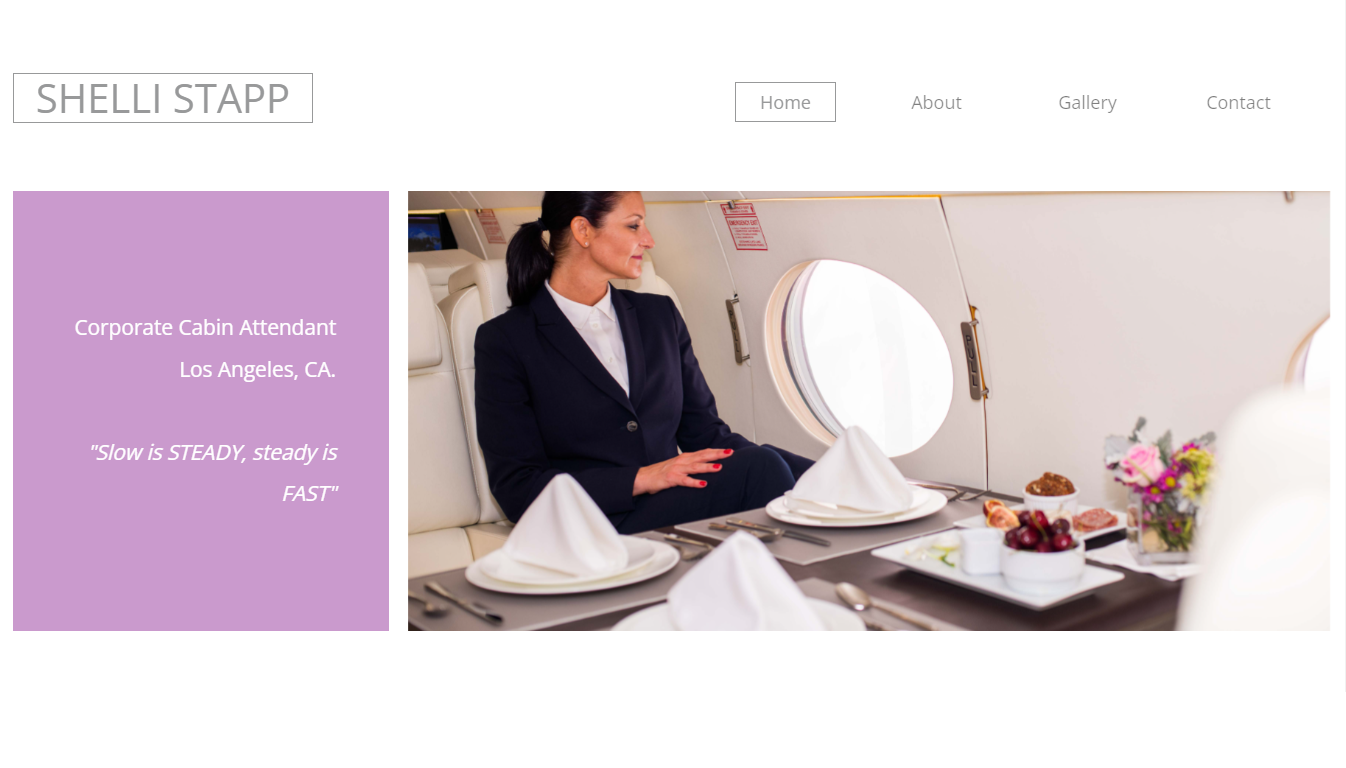Click the chocolate dessert cup on table
The height and width of the screenshot is (768, 1346).
tap(1050, 492)
